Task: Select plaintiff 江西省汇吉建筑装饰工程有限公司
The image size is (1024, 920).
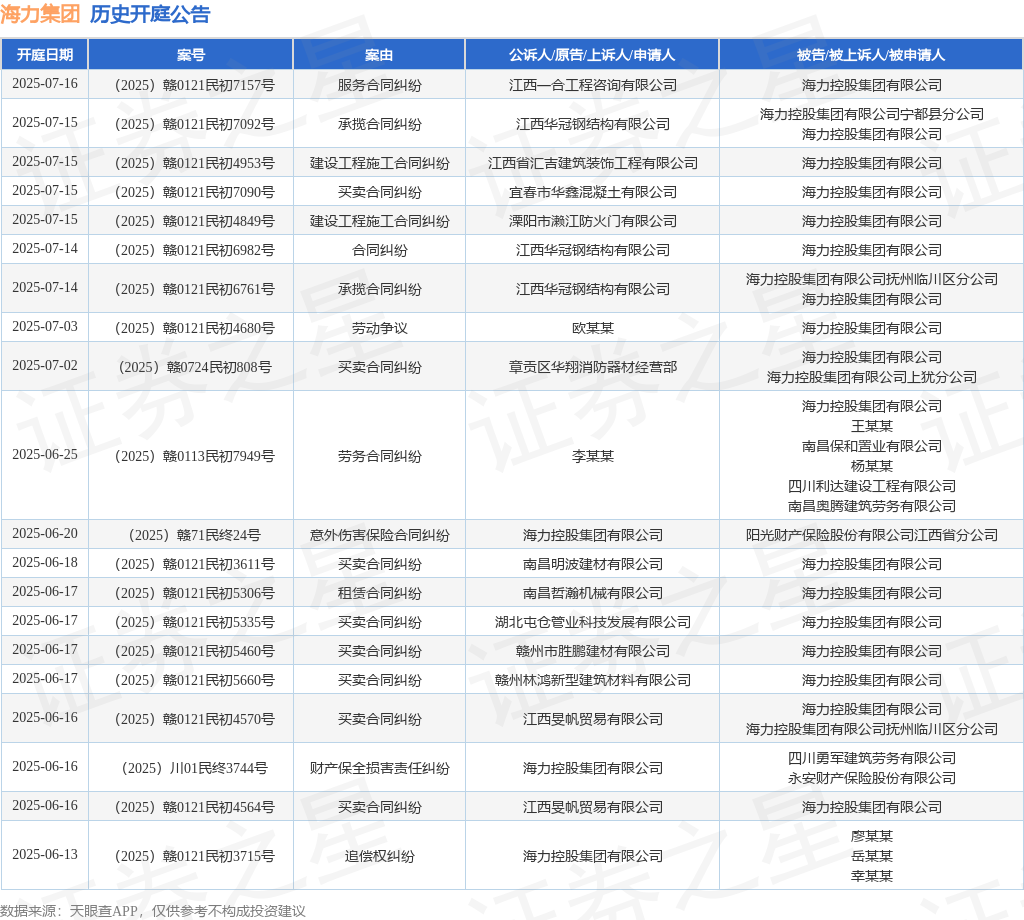Action: click(592, 163)
